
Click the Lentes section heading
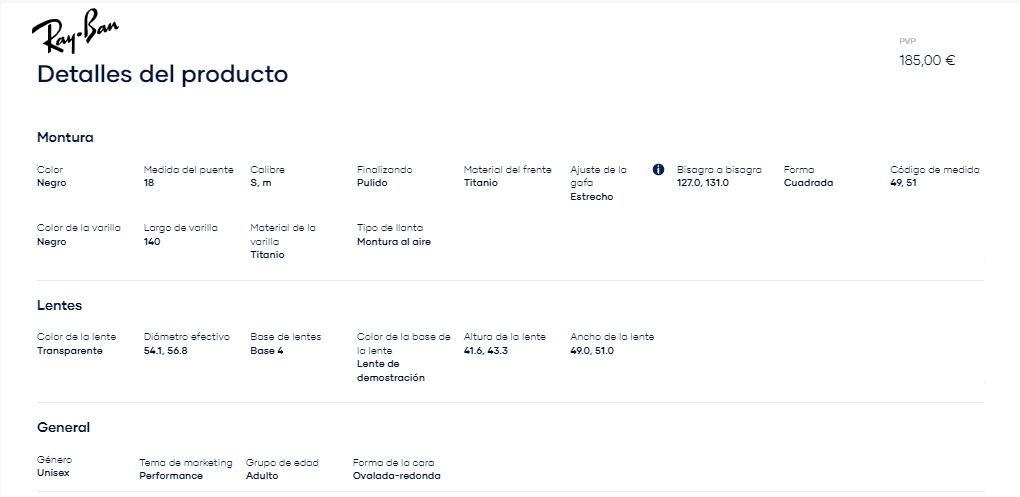pos(59,305)
